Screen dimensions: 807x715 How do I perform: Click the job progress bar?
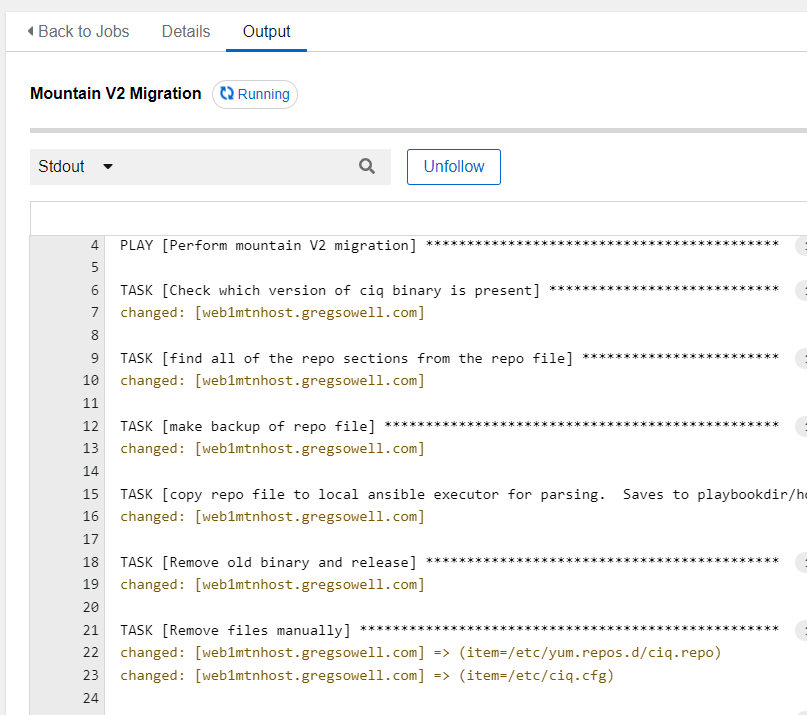[x=418, y=130]
